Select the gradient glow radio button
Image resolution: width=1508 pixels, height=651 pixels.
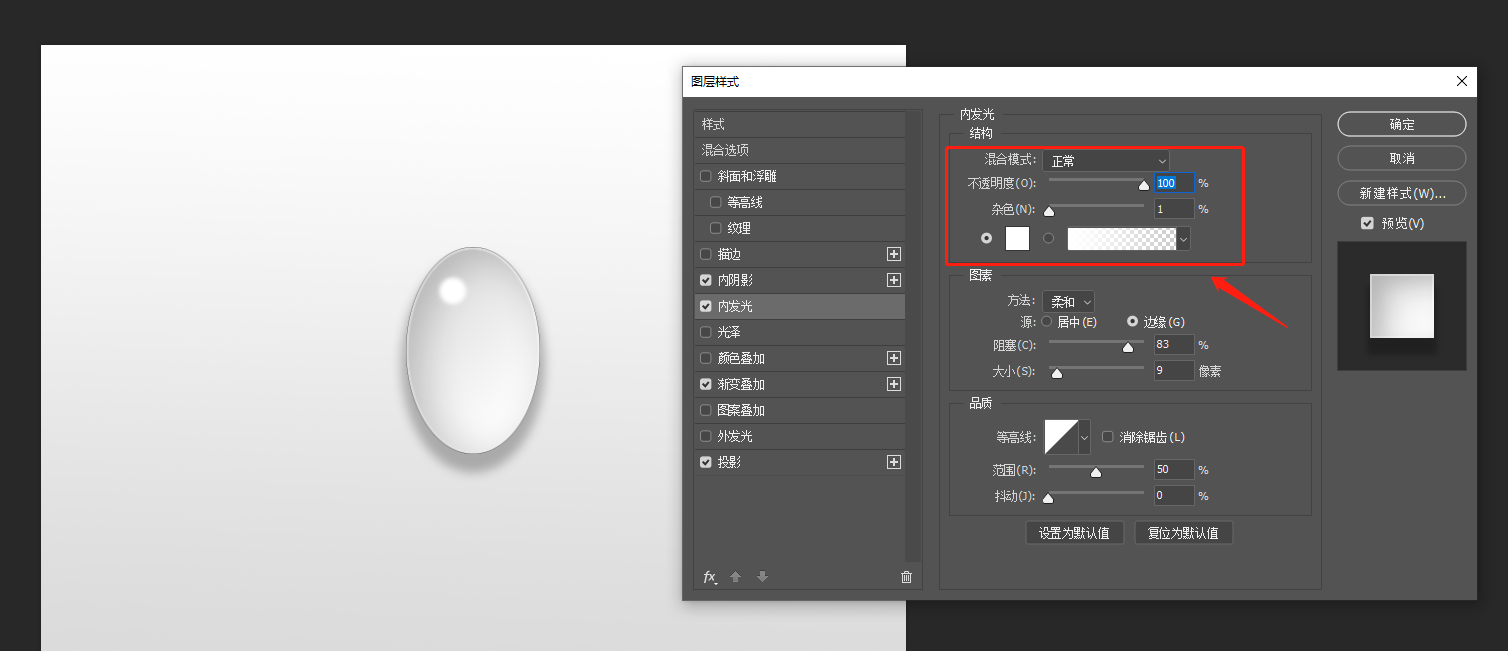coord(1049,238)
